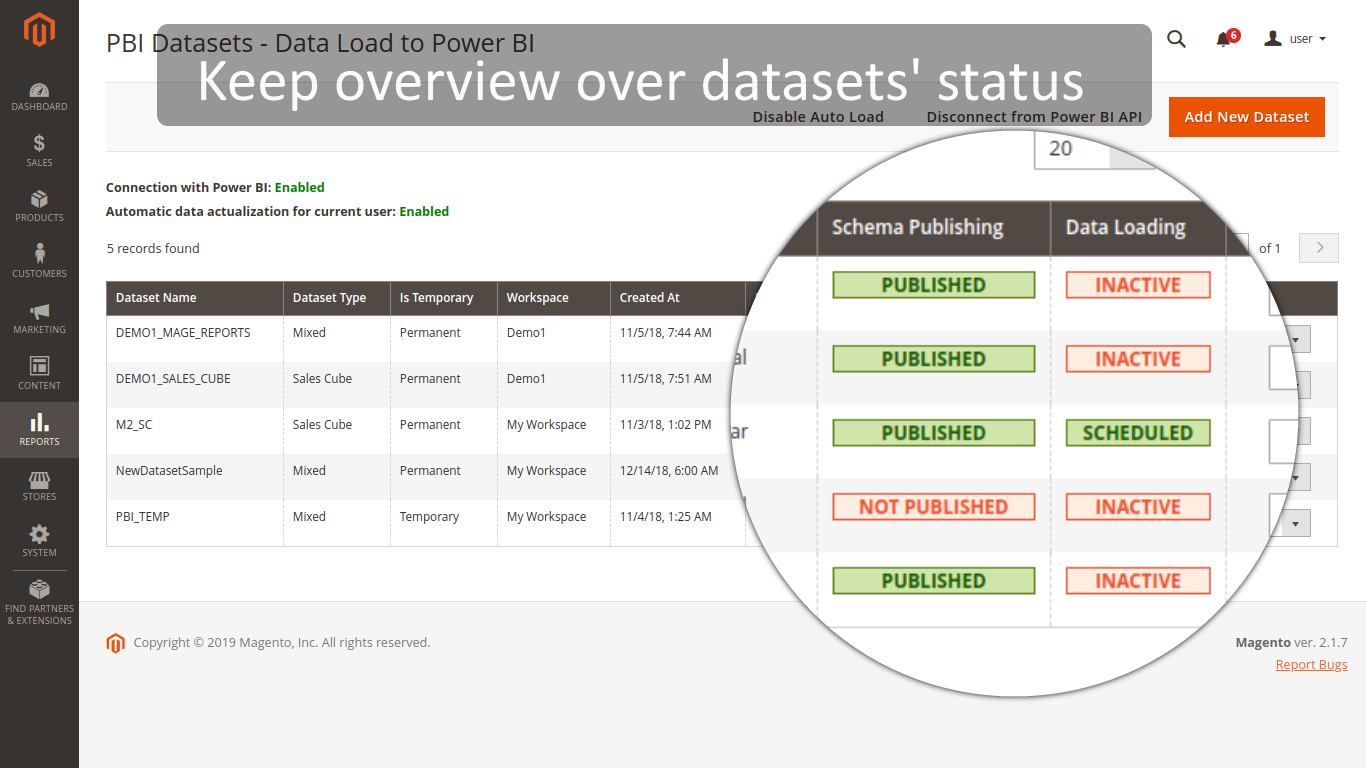Image resolution: width=1366 pixels, height=768 pixels.
Task: Click the search magnifier icon
Action: tap(1176, 38)
